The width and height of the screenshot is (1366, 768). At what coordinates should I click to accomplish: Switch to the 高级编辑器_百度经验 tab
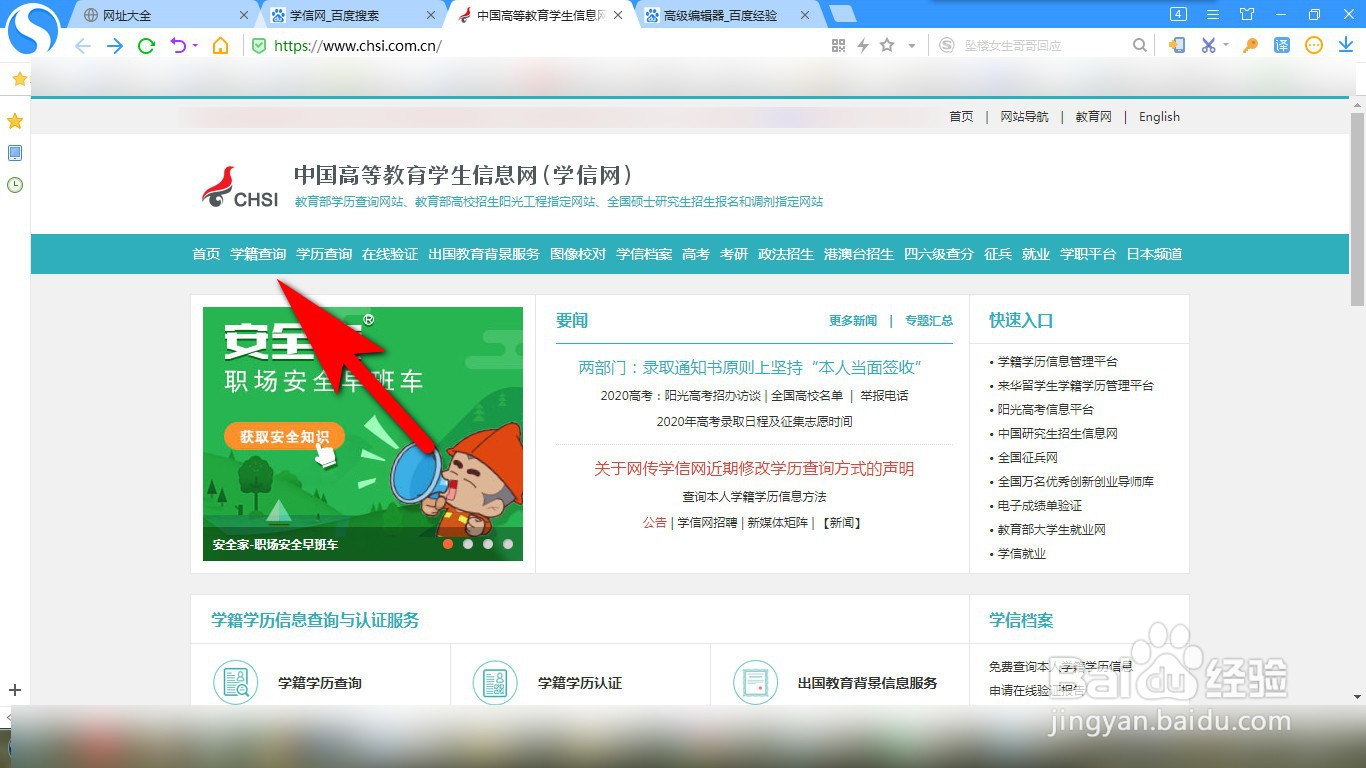coord(728,15)
